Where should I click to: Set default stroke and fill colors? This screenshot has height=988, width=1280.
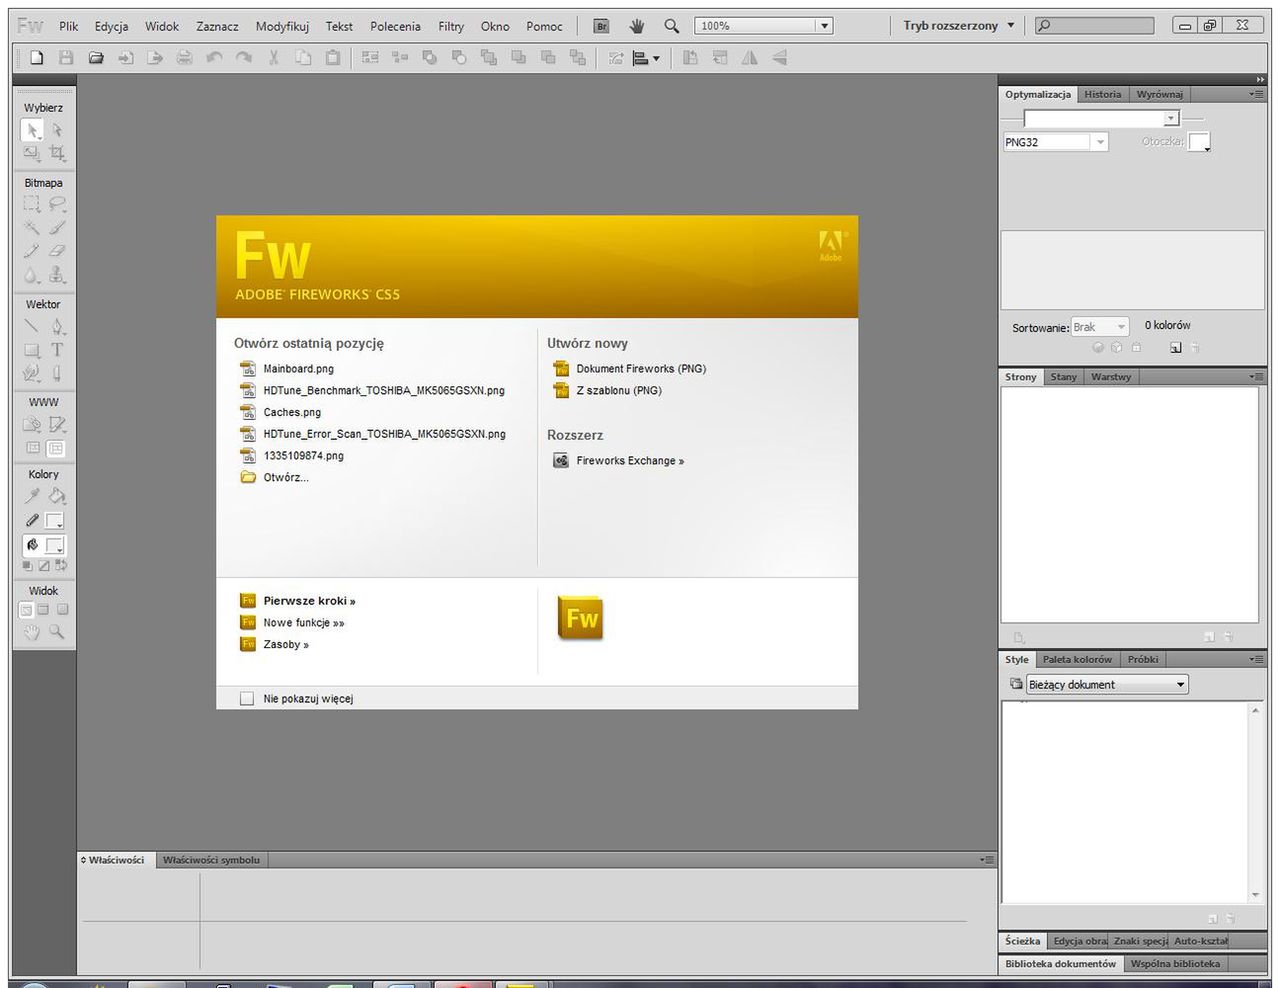28,566
